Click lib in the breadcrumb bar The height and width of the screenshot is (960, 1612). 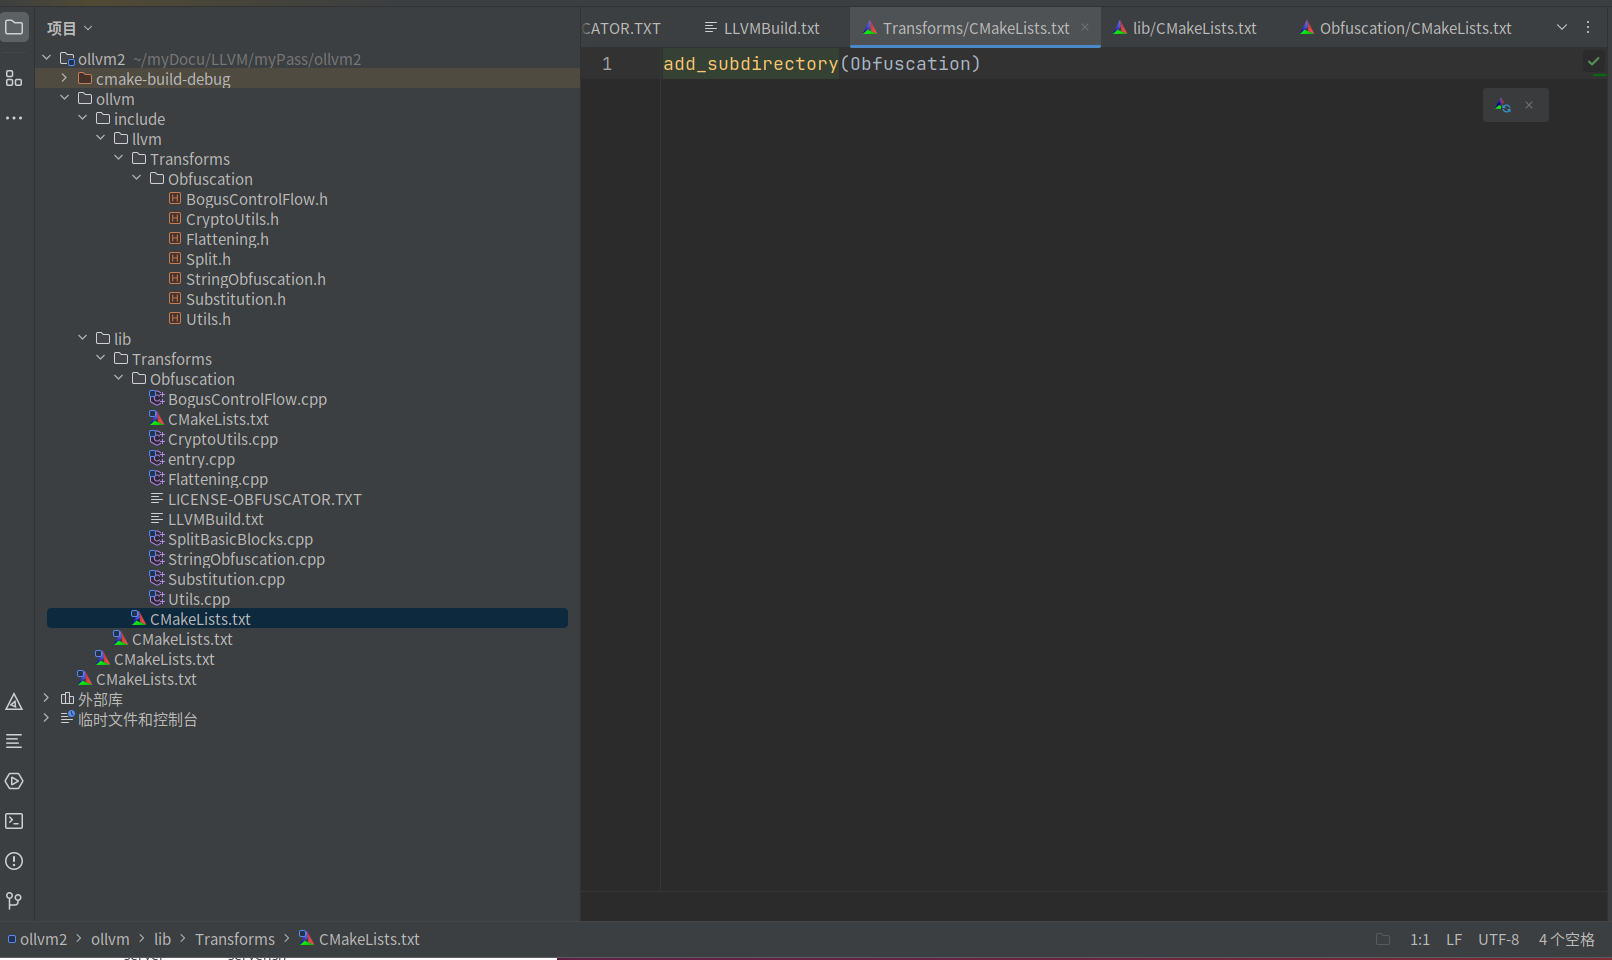click(162, 939)
